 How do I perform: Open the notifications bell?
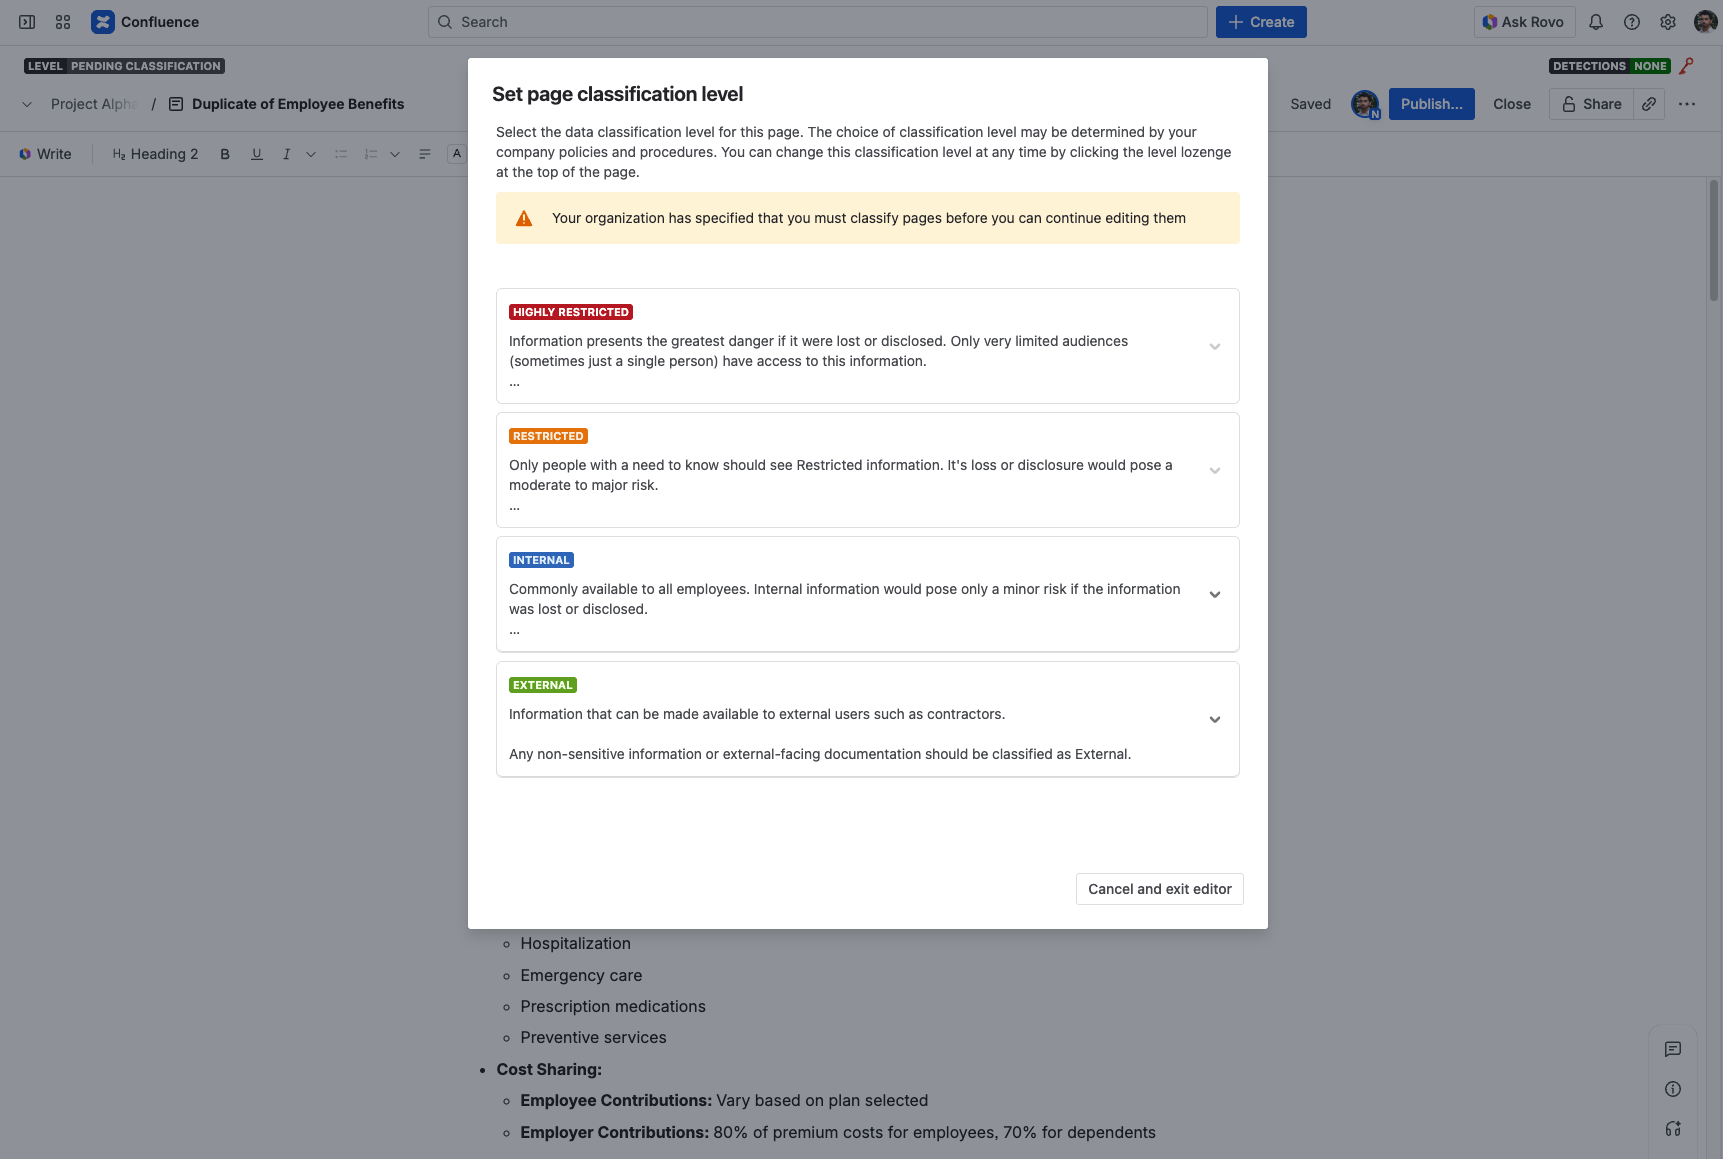[1596, 22]
